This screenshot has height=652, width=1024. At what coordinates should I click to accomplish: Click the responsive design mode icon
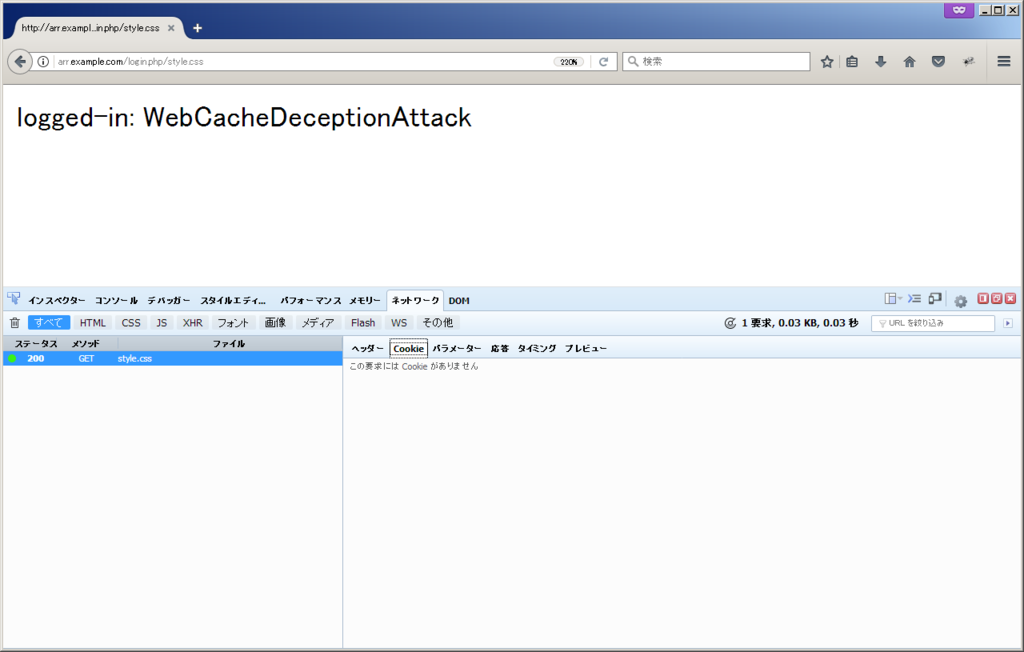pos(935,299)
